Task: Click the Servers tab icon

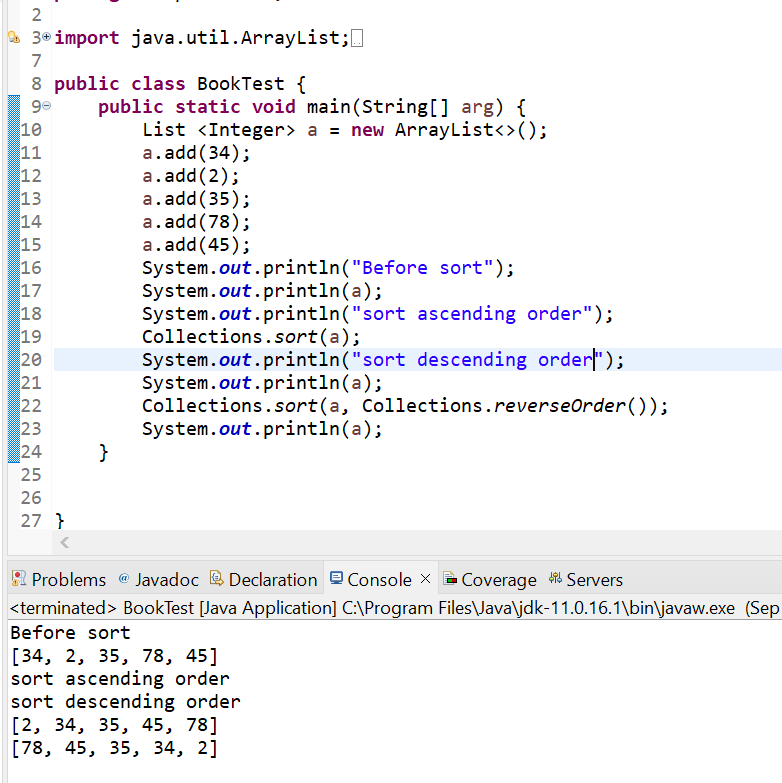Action: click(x=555, y=578)
